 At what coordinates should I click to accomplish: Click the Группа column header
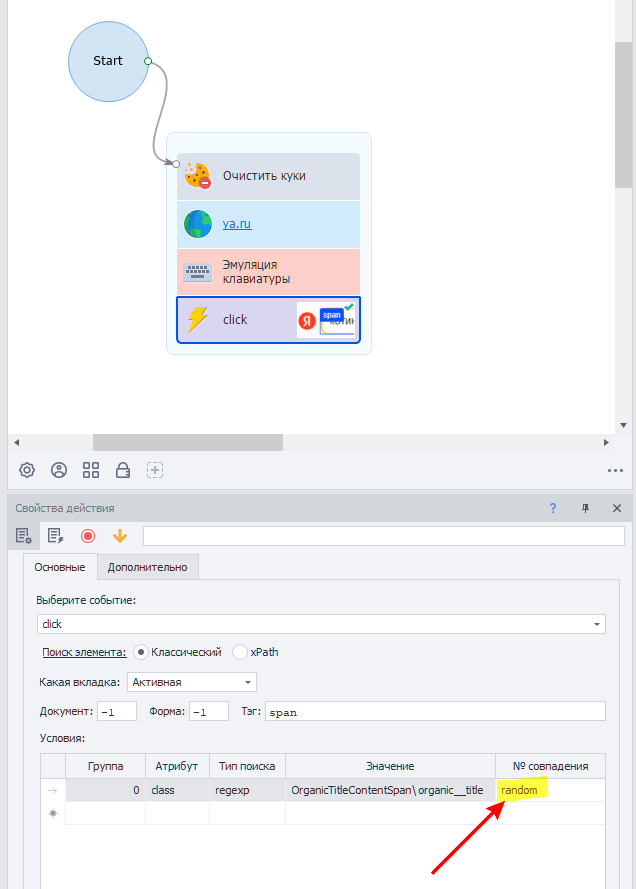105,766
